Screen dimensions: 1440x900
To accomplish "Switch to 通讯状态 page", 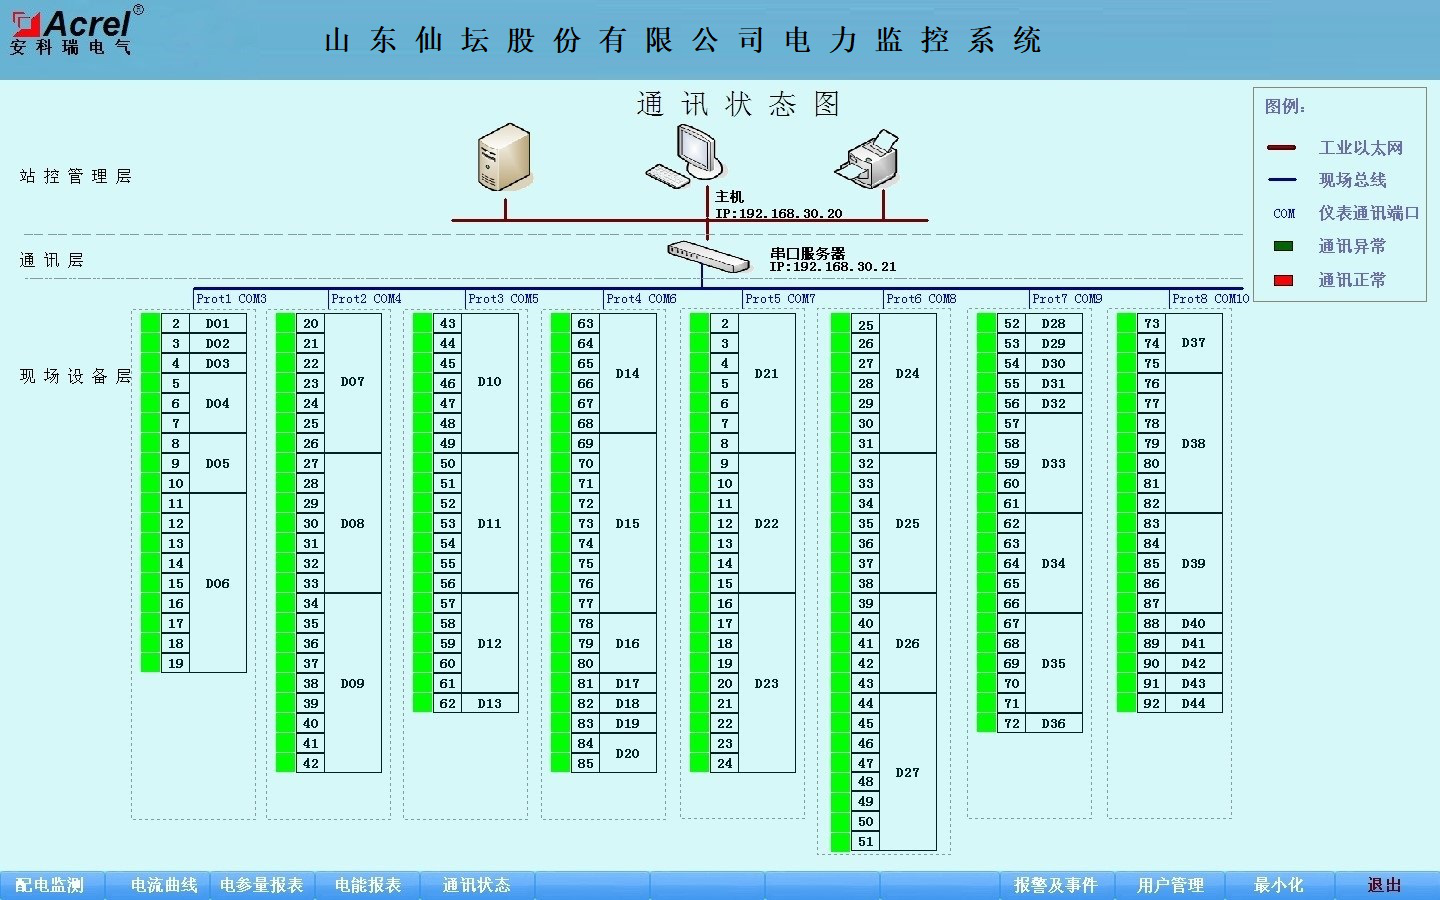I will [477, 885].
